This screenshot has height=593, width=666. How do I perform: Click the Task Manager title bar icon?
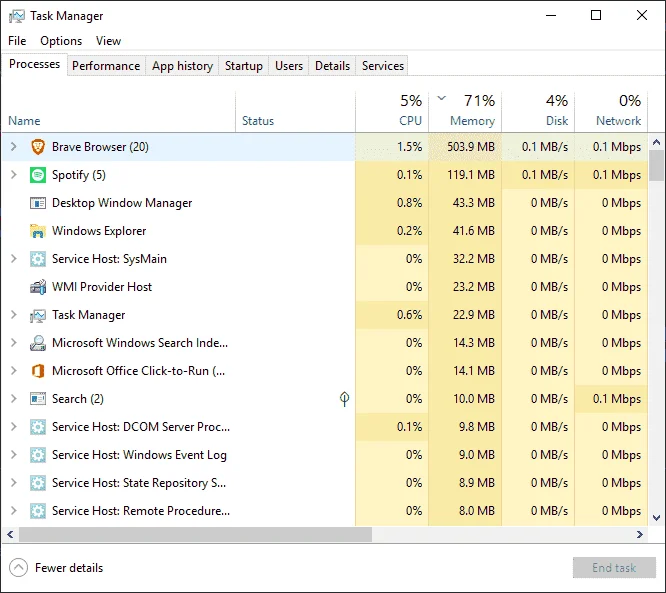(17, 16)
